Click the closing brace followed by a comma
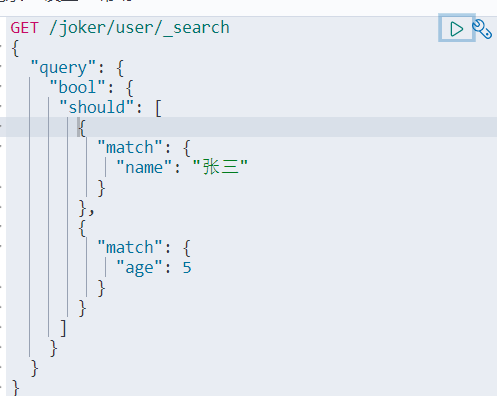497x396 pixels. click(87, 208)
